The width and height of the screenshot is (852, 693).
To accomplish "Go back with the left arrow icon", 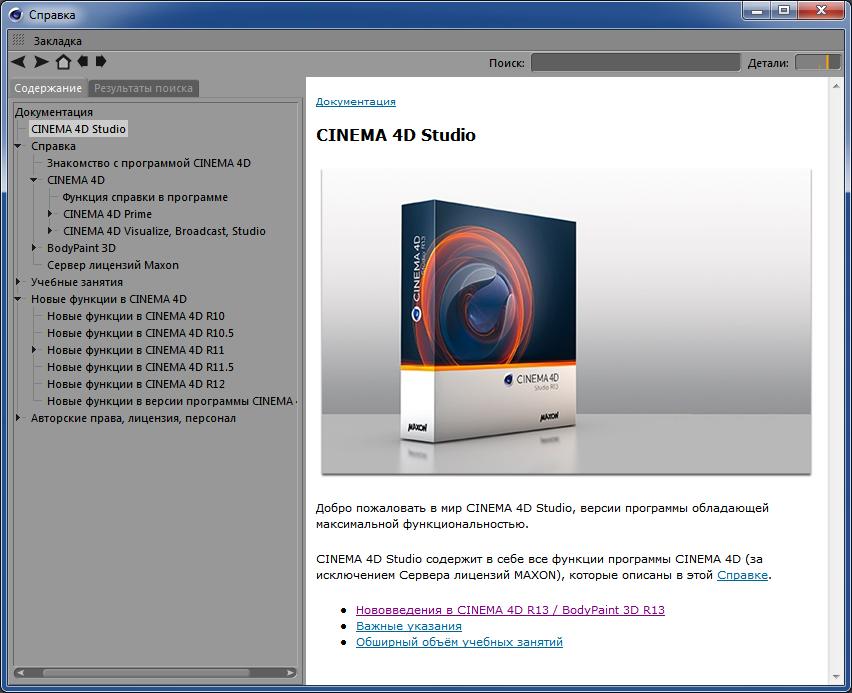I will coord(18,62).
